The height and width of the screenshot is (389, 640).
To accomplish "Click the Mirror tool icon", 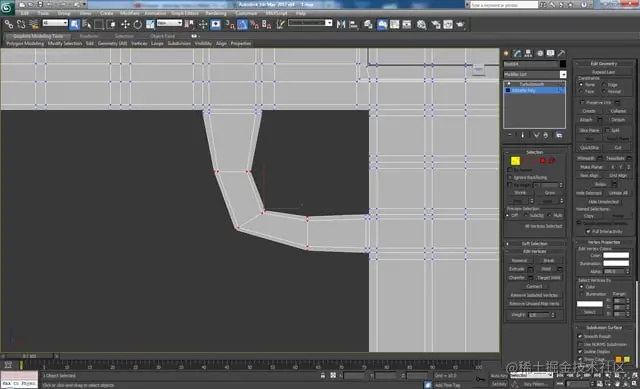I will [341, 24].
